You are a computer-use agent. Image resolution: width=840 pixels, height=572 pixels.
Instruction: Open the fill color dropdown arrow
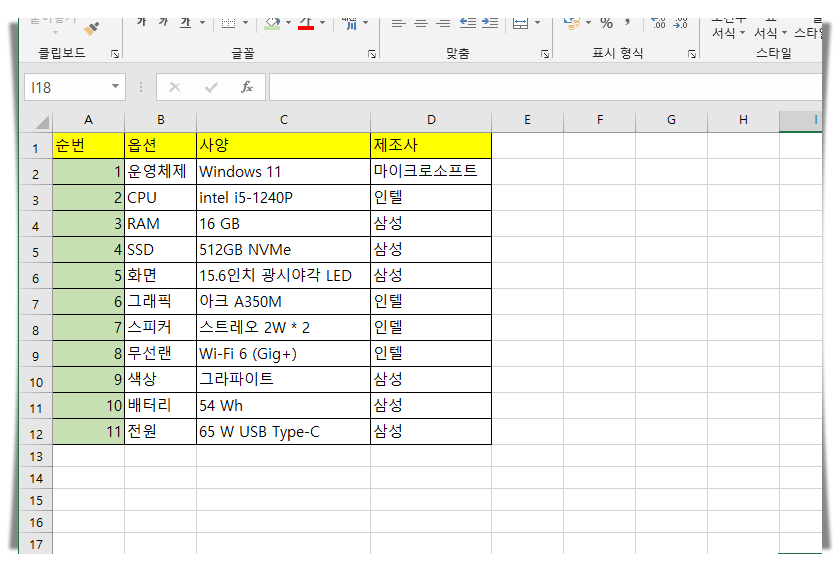click(x=288, y=22)
